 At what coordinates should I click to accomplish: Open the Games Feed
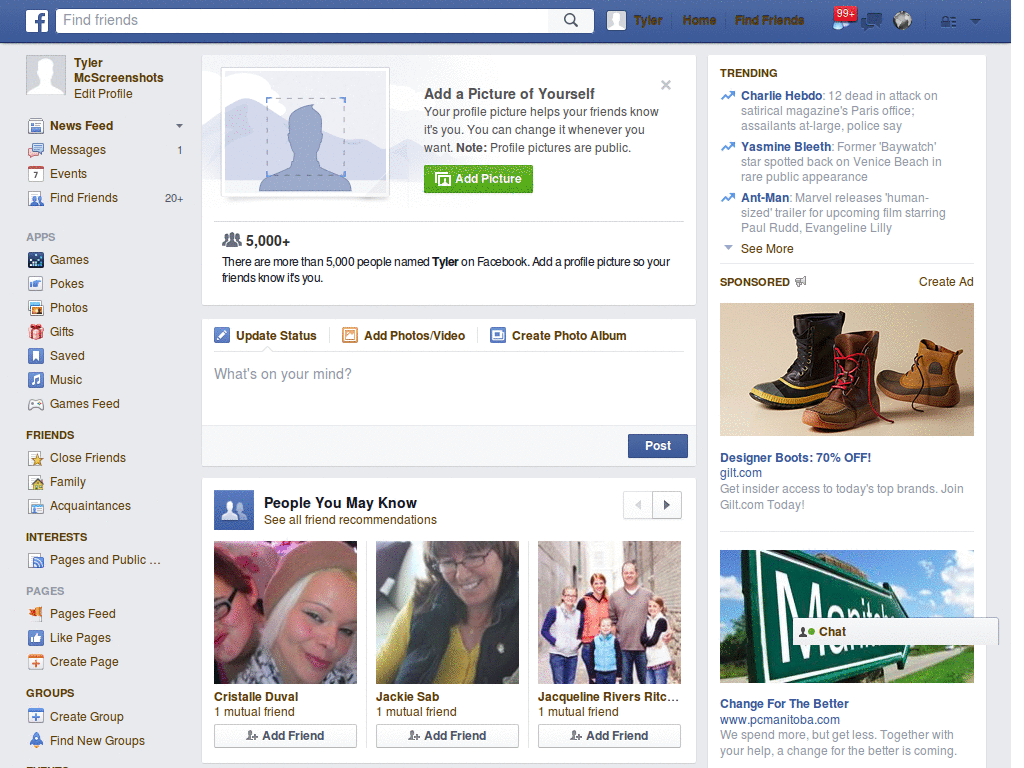(84, 404)
